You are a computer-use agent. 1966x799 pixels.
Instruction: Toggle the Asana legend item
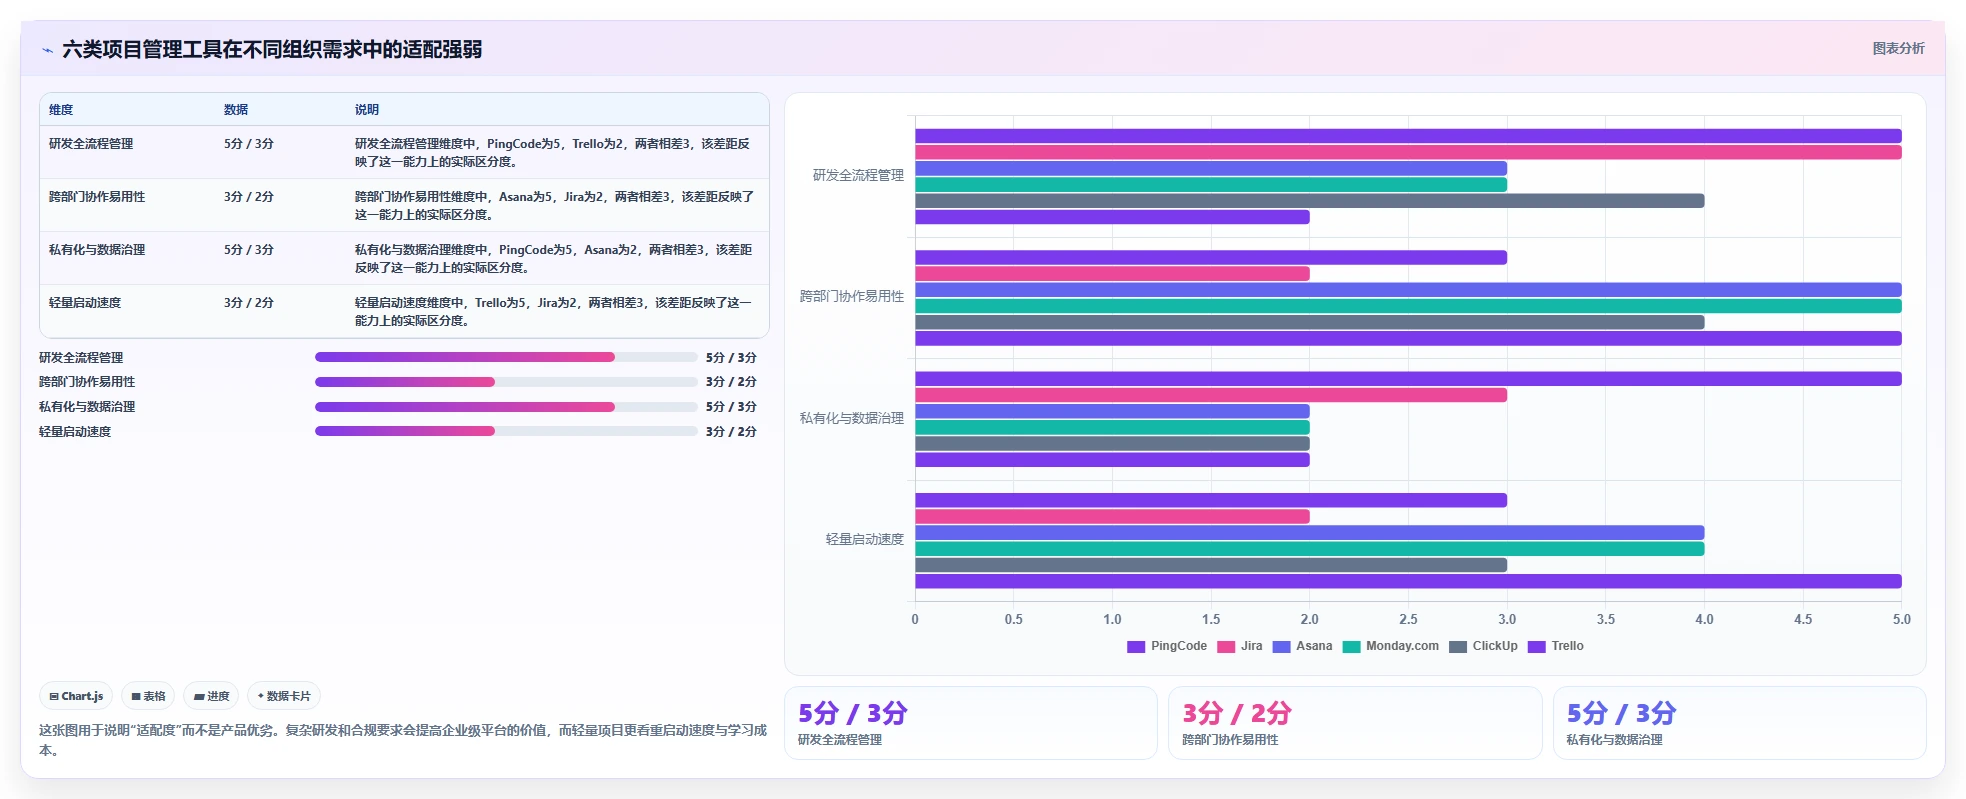(1302, 646)
